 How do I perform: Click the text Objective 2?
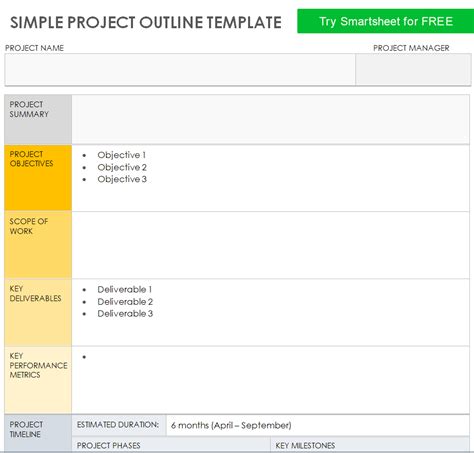pyautogui.click(x=122, y=167)
